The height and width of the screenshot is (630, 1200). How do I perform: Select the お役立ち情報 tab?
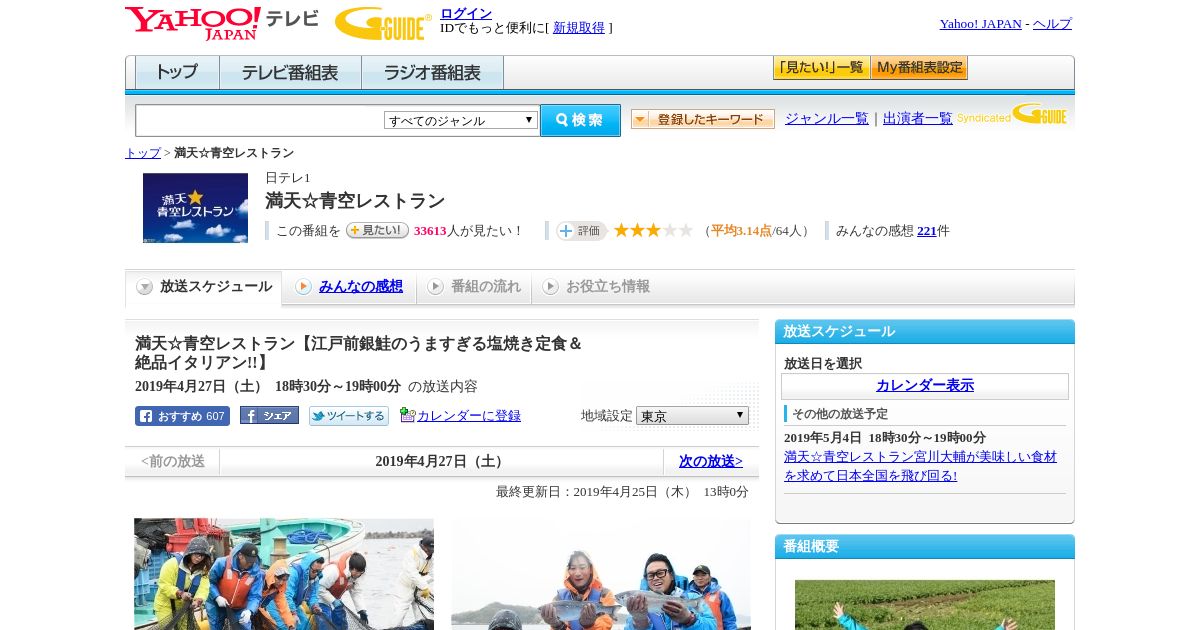tap(596, 287)
